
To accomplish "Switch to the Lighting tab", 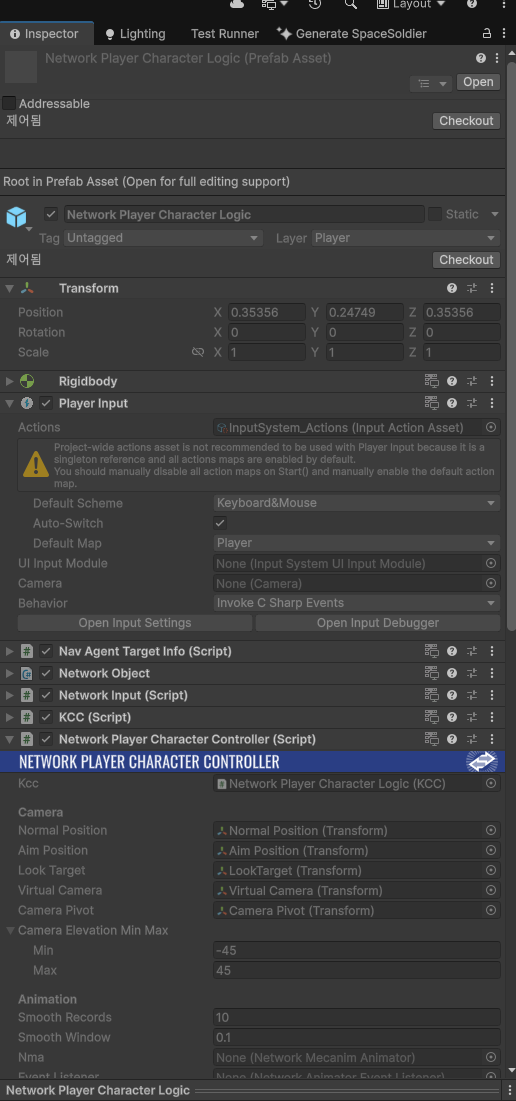I will click(x=135, y=34).
